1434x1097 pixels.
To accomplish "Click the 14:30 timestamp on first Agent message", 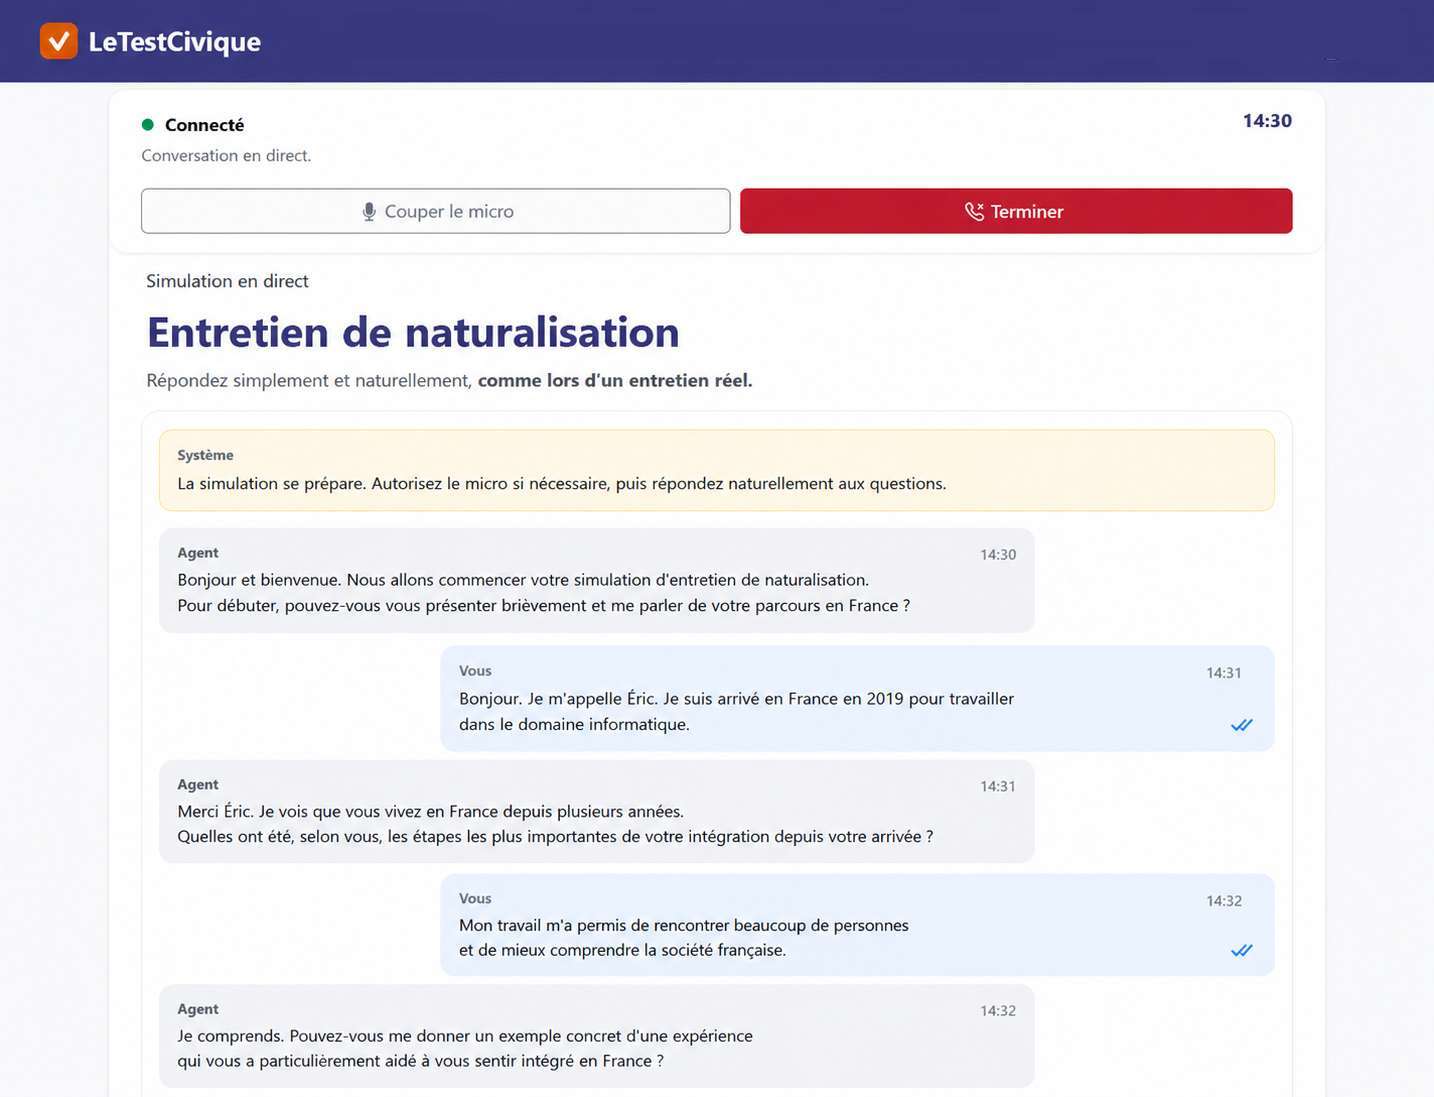I will tap(998, 554).
